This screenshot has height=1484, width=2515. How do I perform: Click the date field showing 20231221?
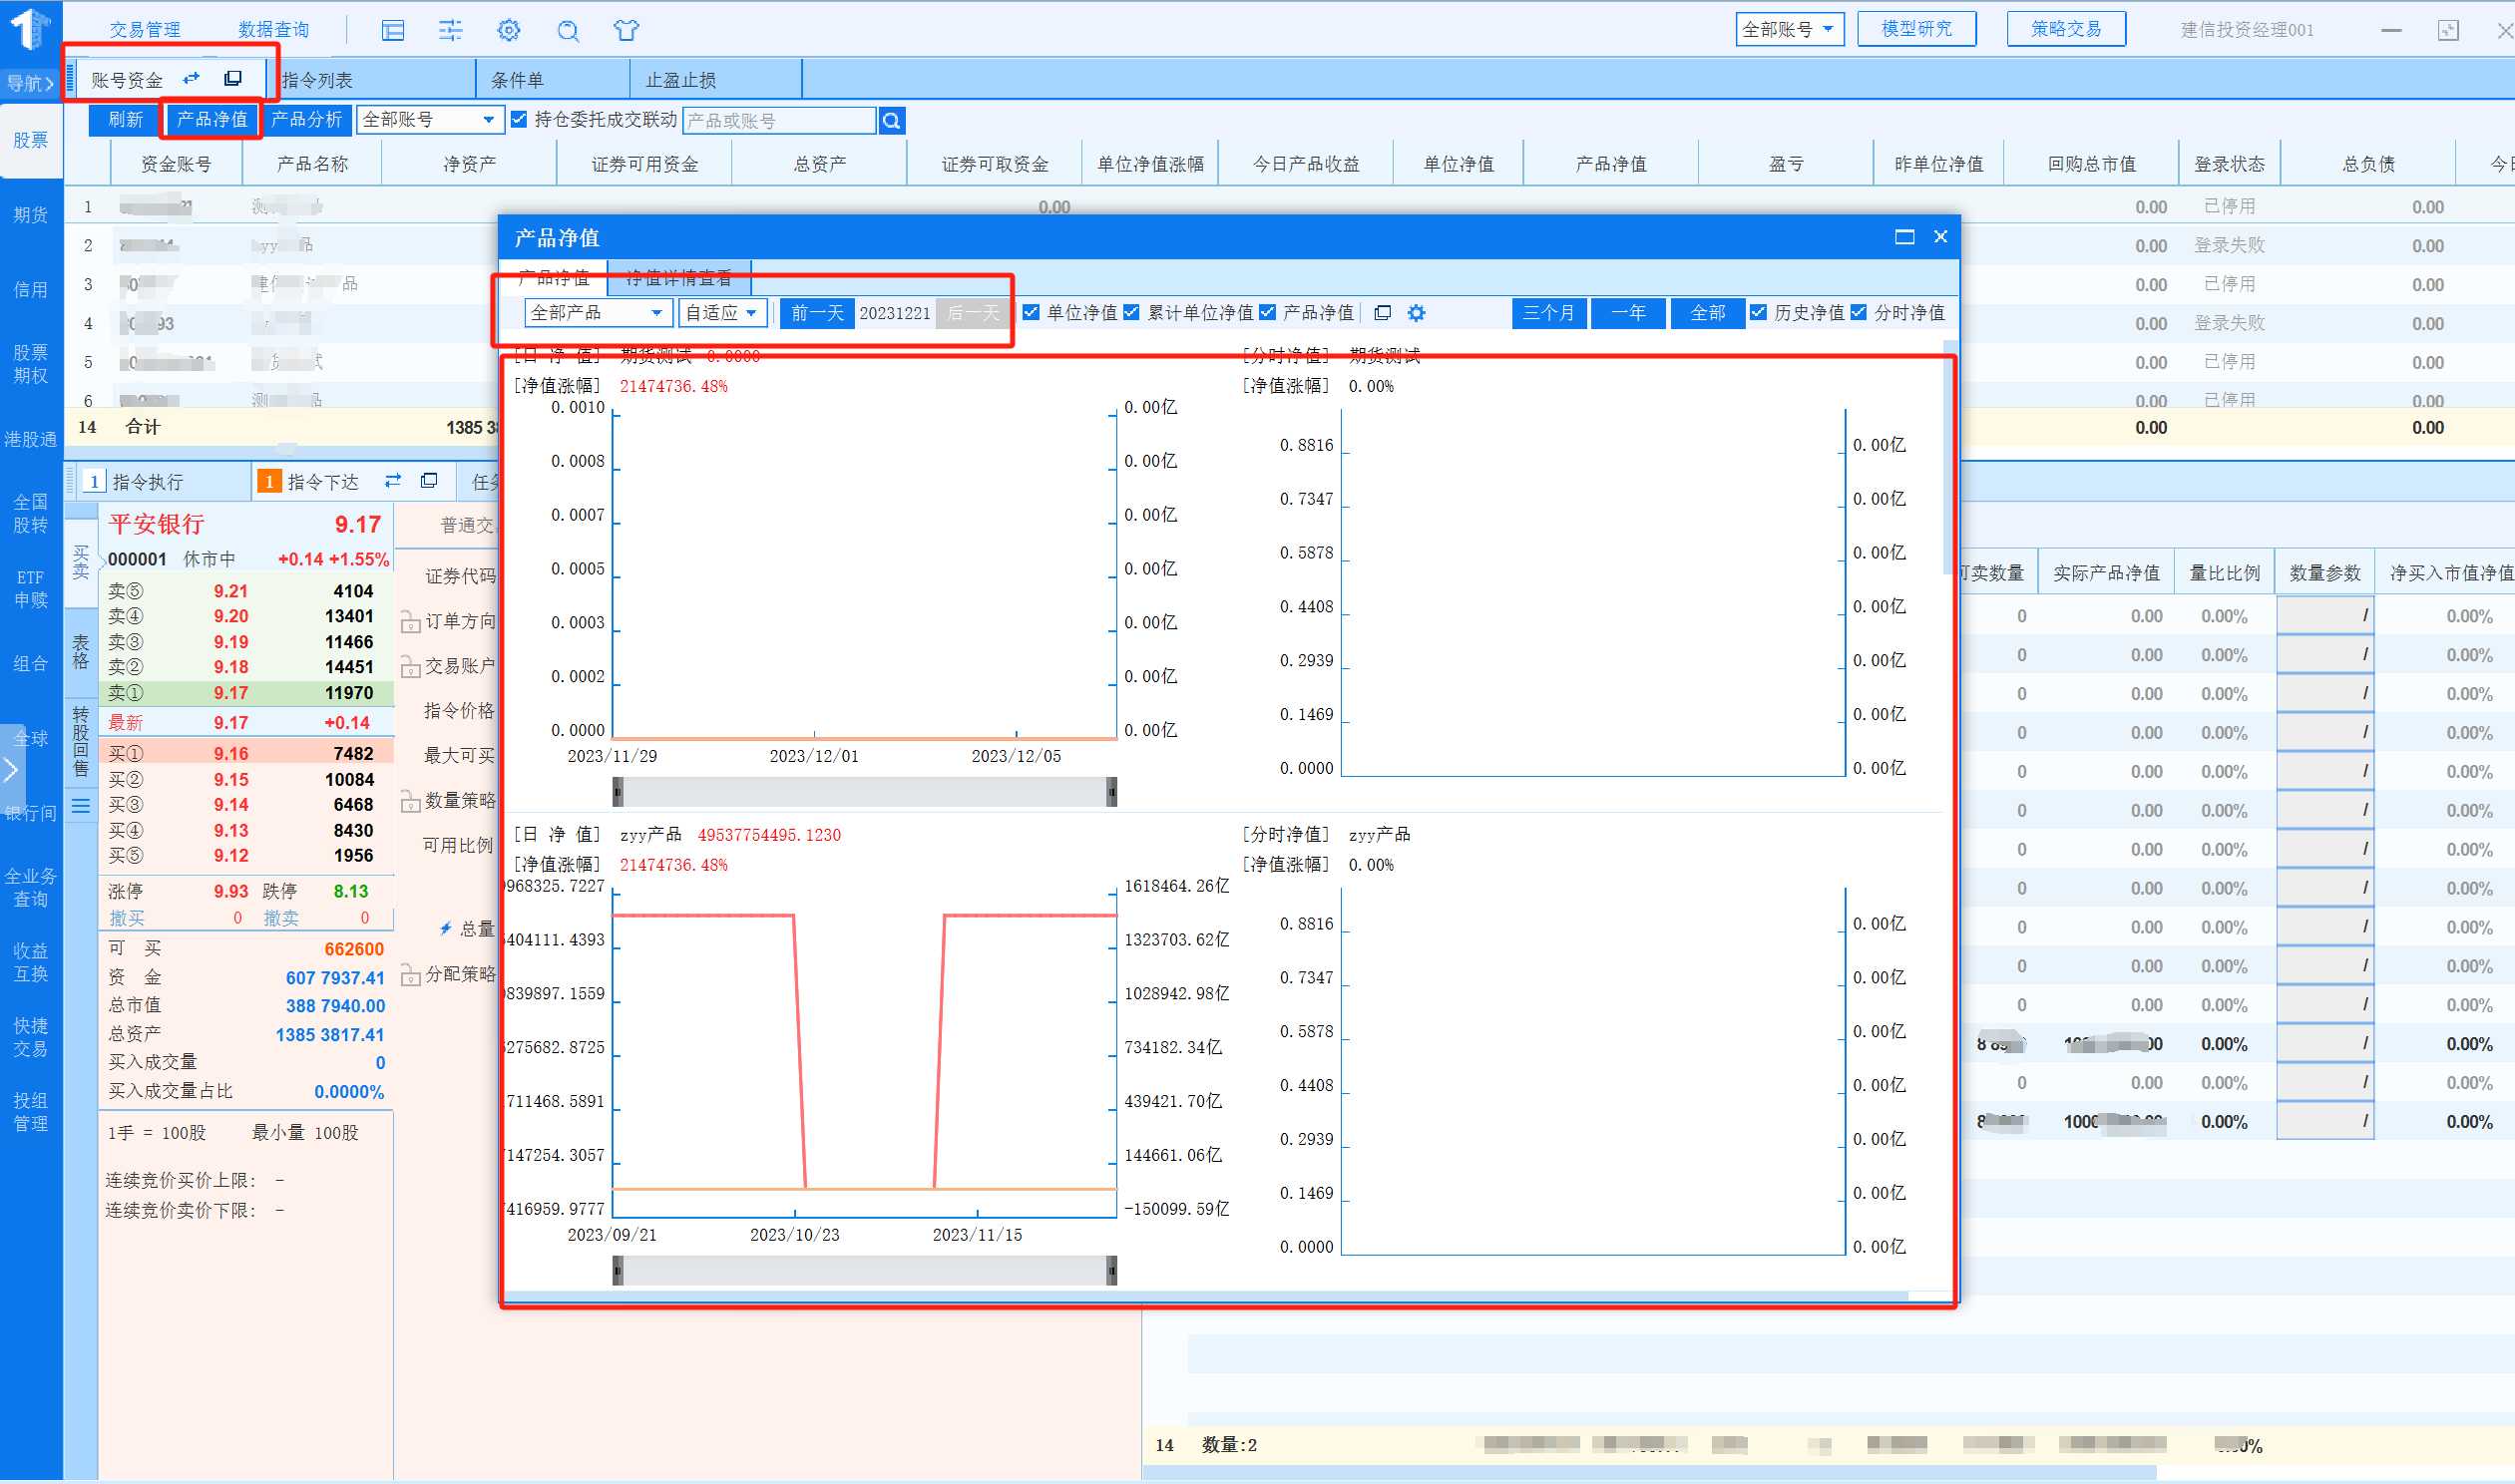[x=895, y=313]
